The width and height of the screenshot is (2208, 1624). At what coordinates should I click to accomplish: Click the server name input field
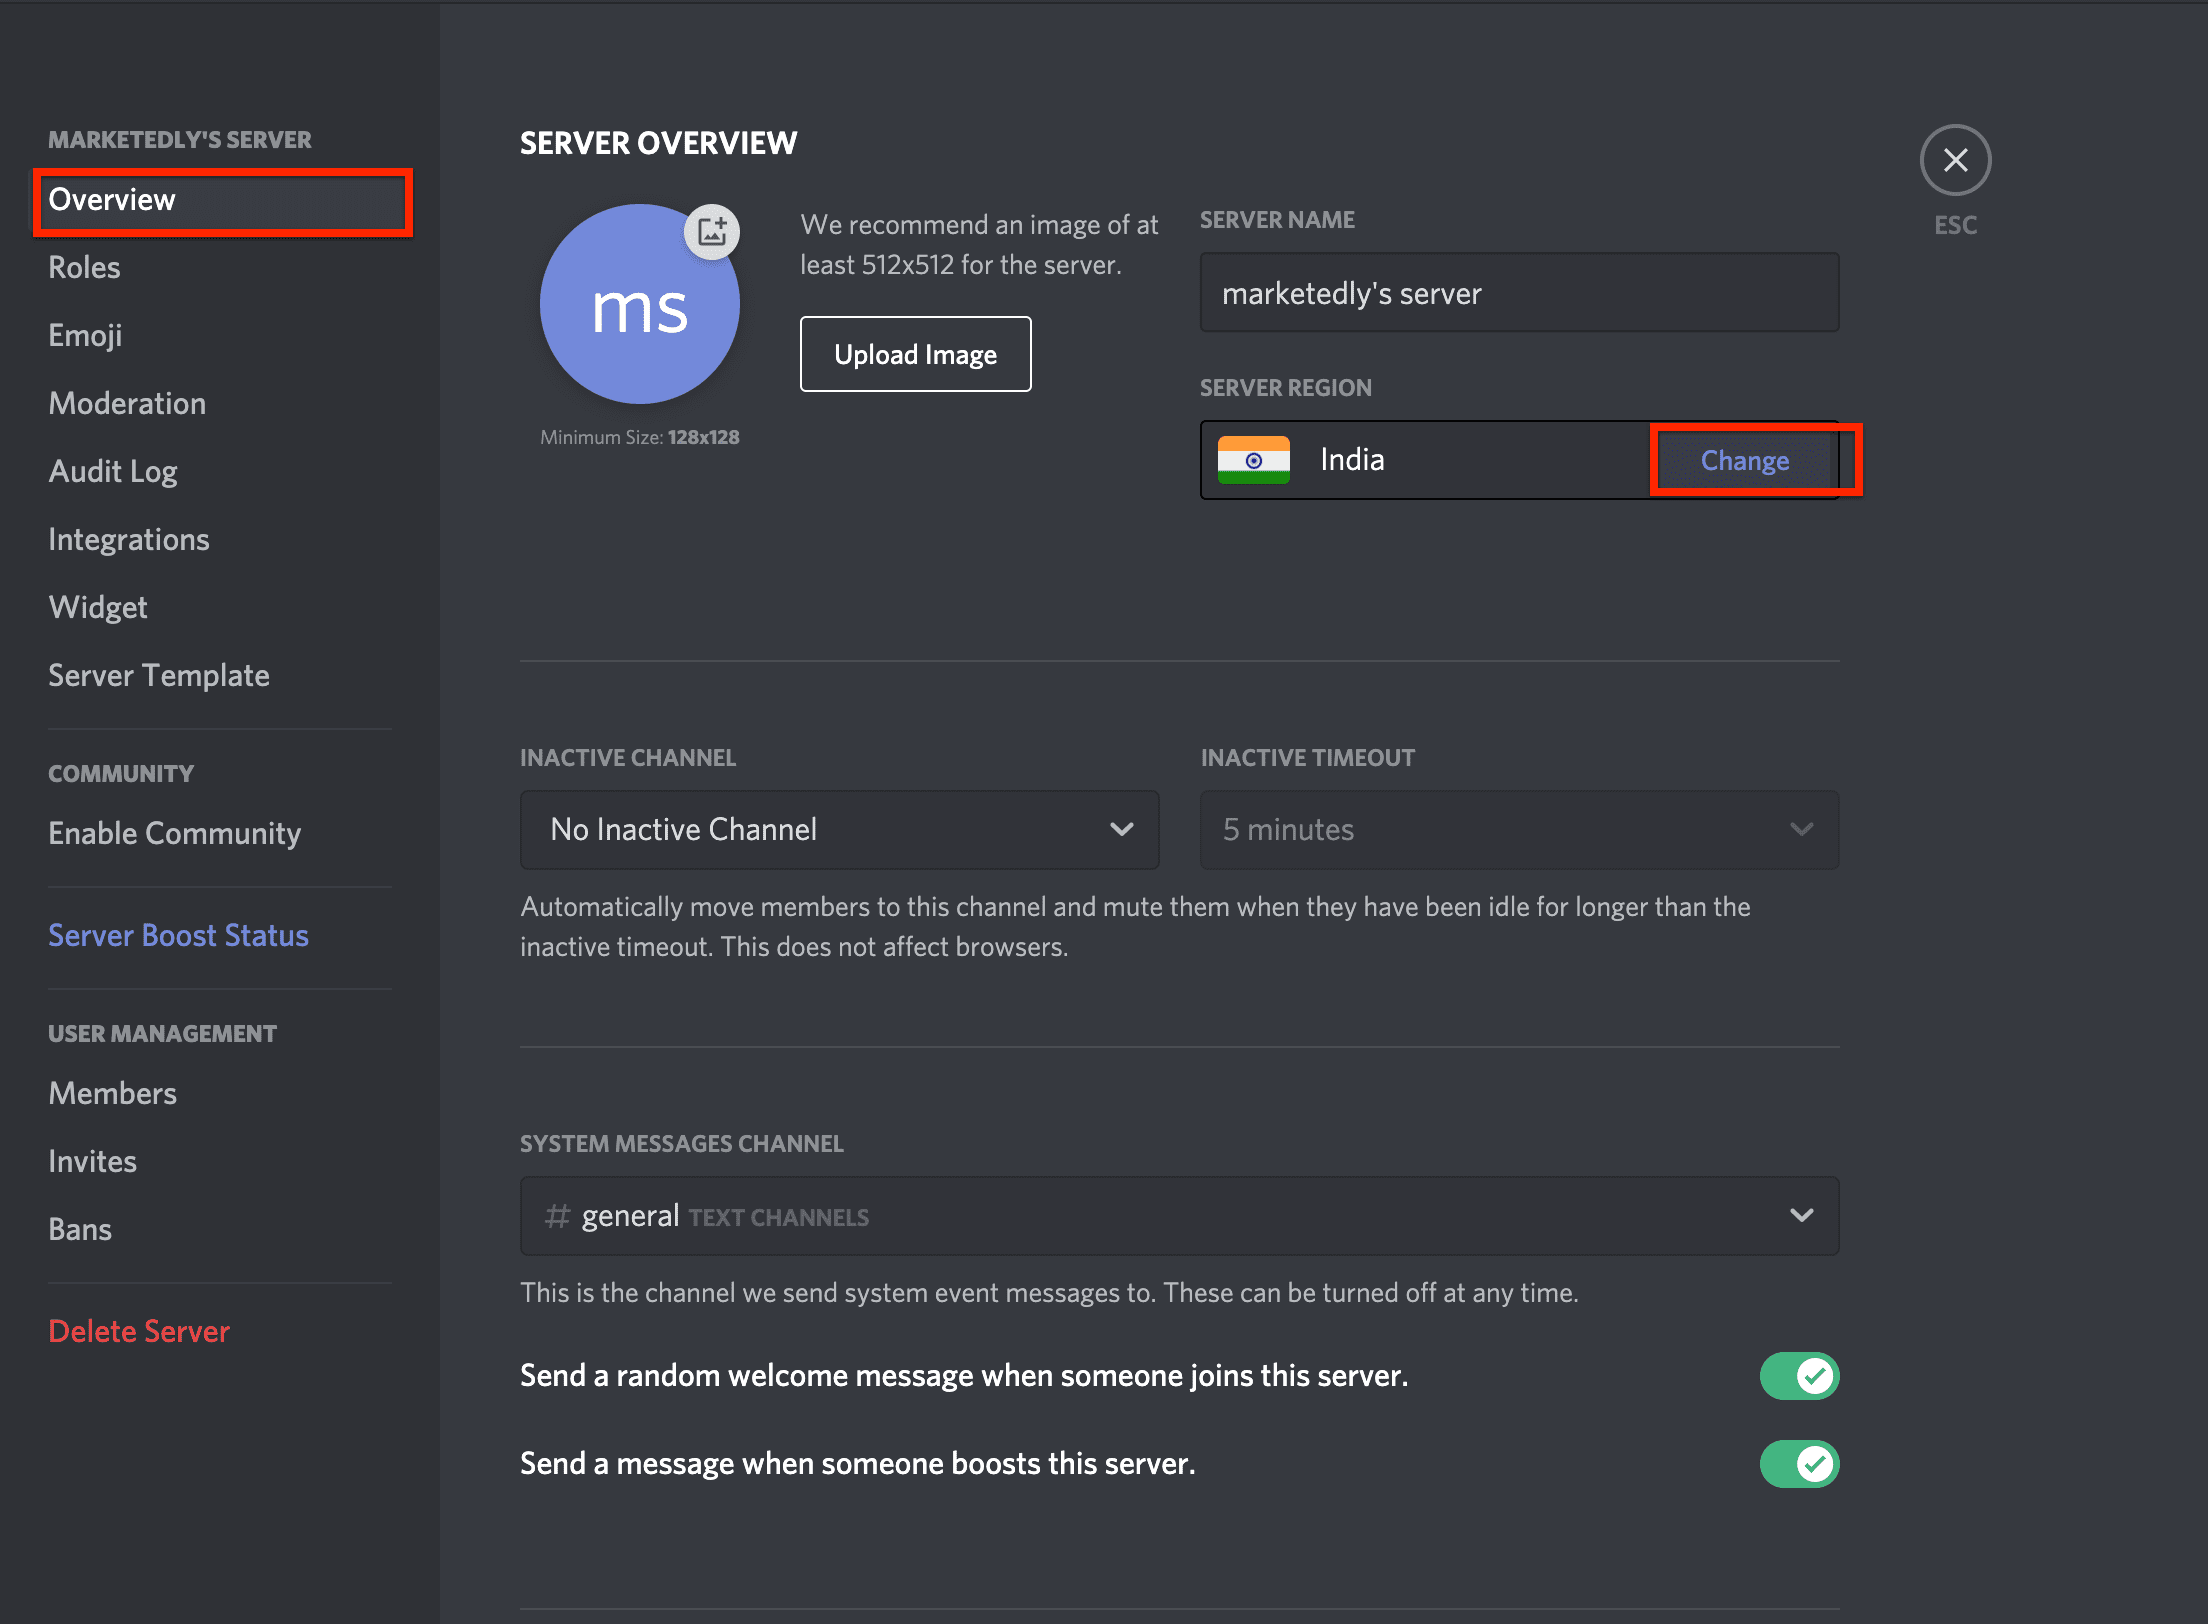pos(1517,292)
